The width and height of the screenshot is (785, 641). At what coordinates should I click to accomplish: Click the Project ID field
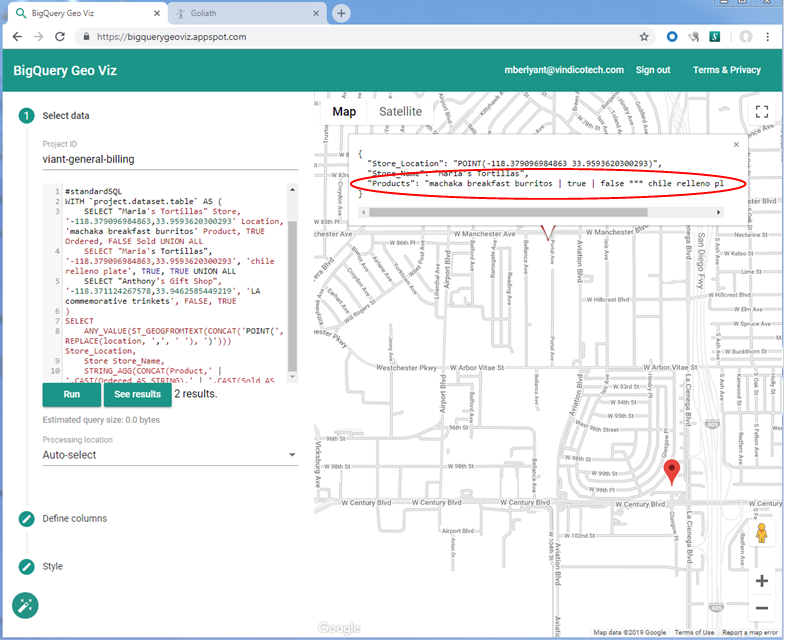[170, 159]
